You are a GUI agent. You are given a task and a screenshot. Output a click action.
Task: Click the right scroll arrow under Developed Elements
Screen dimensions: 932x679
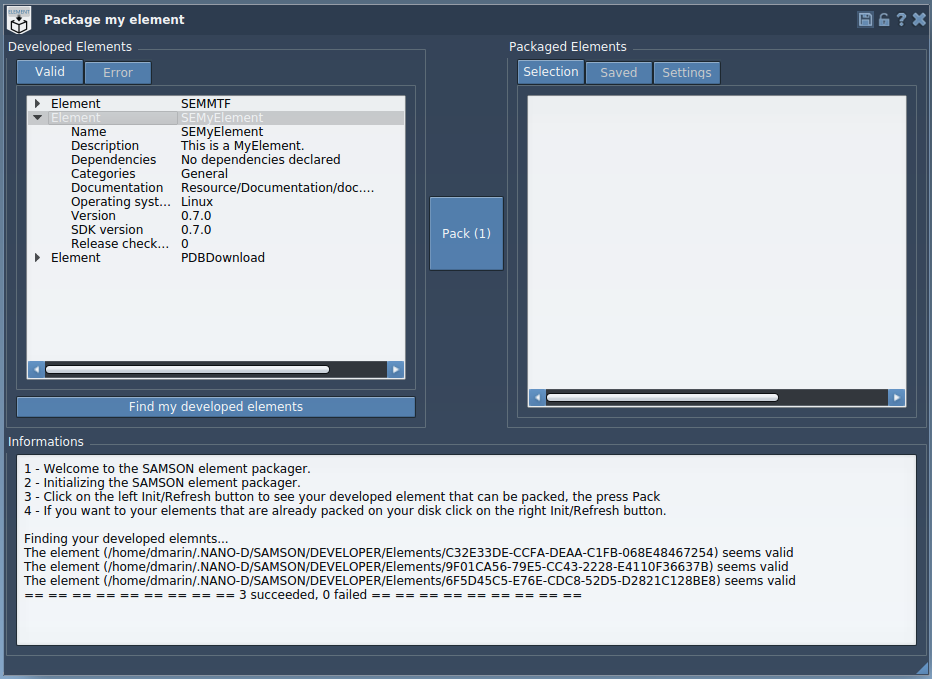[x=396, y=369]
